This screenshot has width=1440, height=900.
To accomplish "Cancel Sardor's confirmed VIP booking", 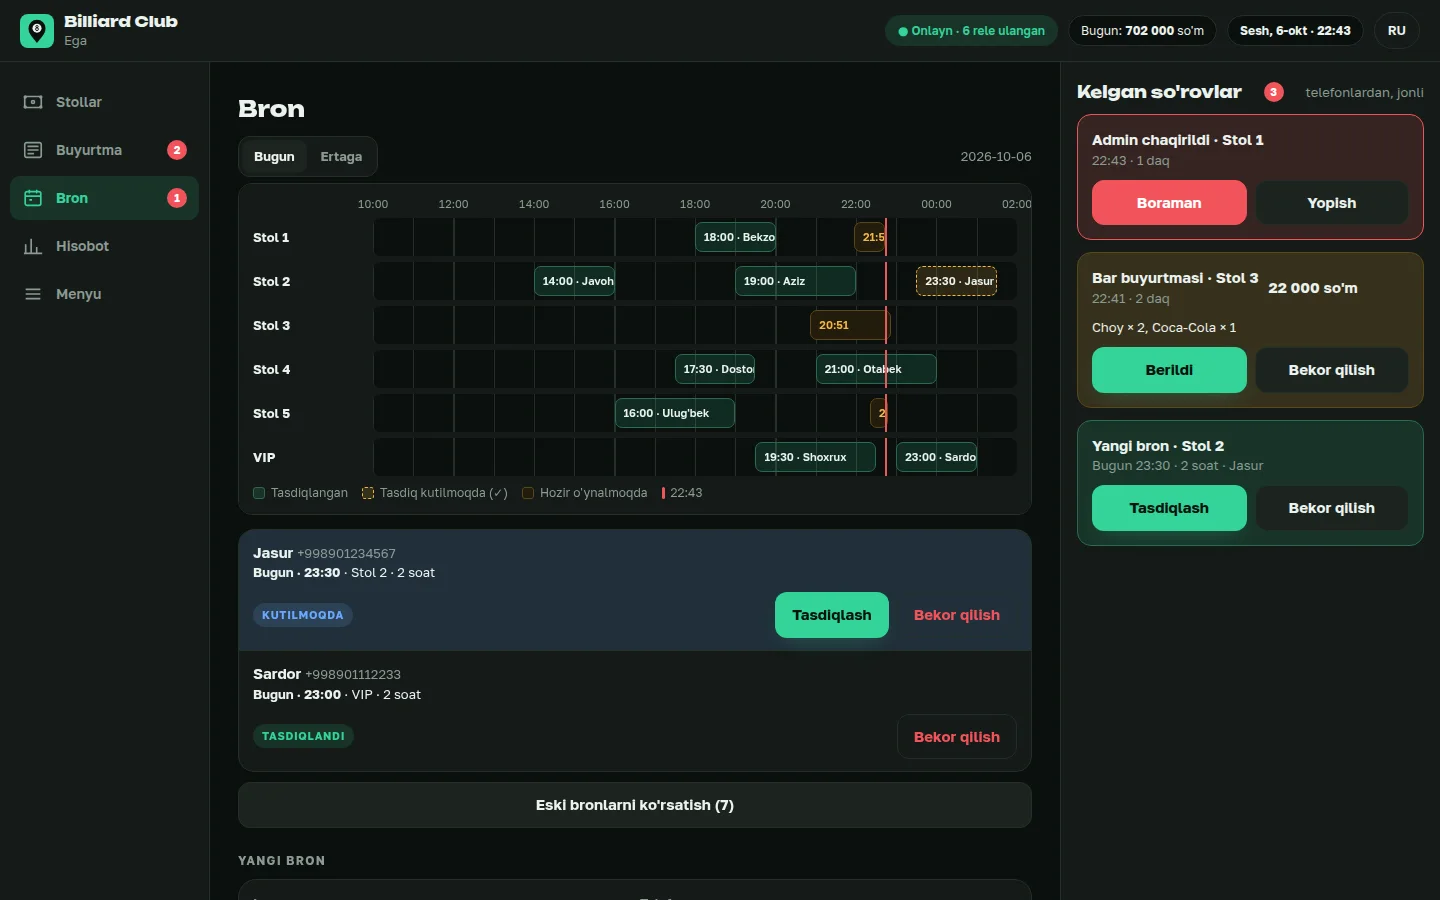I will 957,737.
